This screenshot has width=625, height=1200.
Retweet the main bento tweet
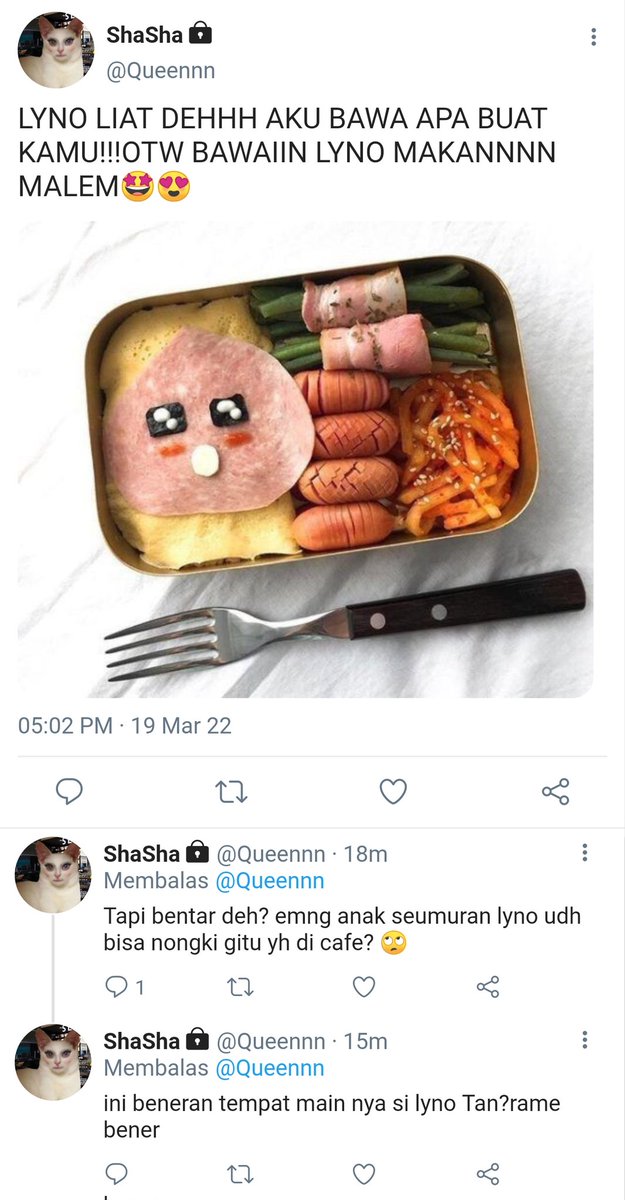231,792
